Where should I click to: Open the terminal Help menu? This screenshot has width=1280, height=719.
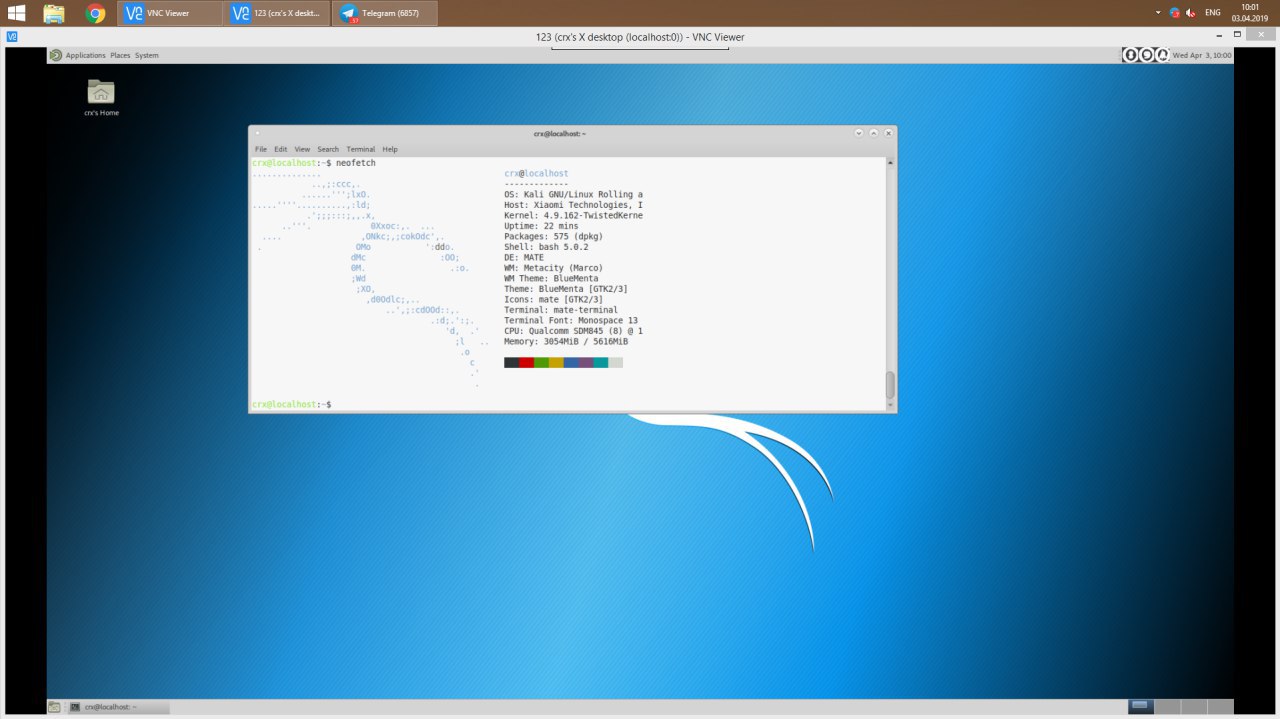click(390, 149)
